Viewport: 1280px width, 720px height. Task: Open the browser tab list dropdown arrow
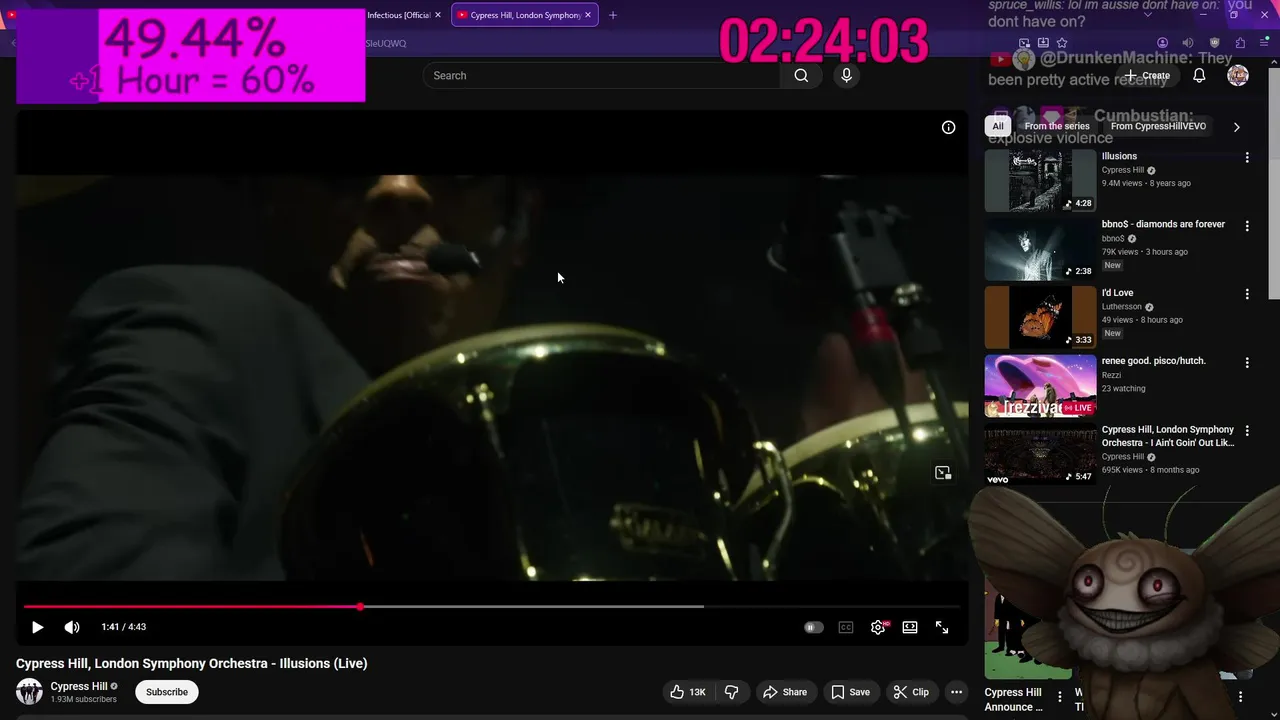click(1148, 15)
